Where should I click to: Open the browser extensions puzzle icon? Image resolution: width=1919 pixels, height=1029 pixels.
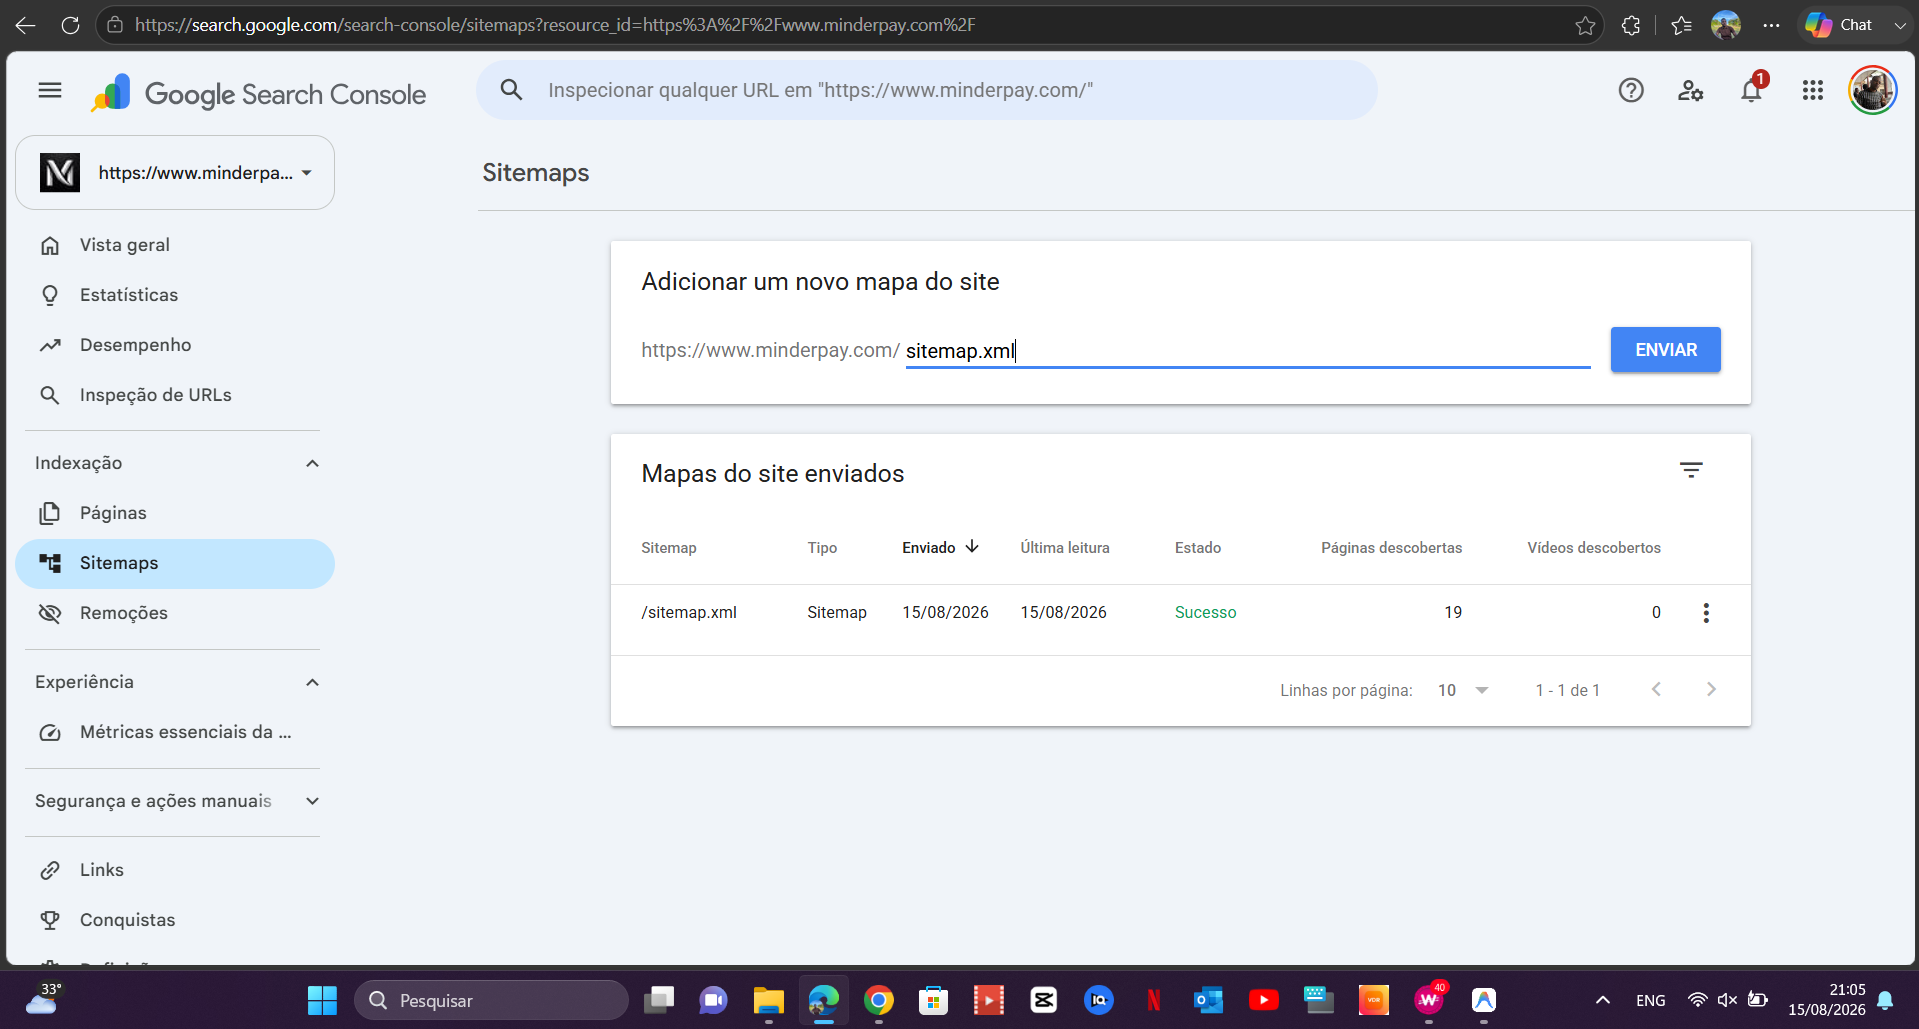(1631, 25)
